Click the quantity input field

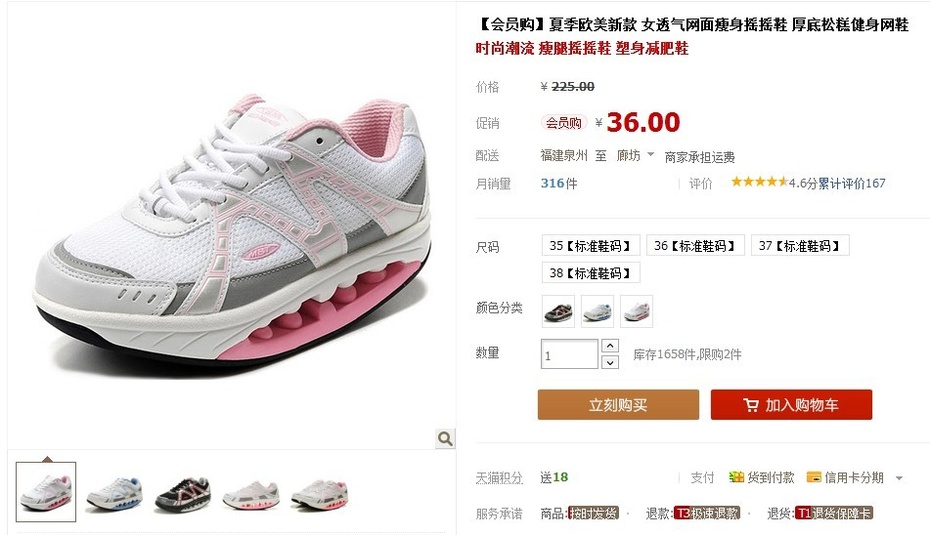(569, 354)
